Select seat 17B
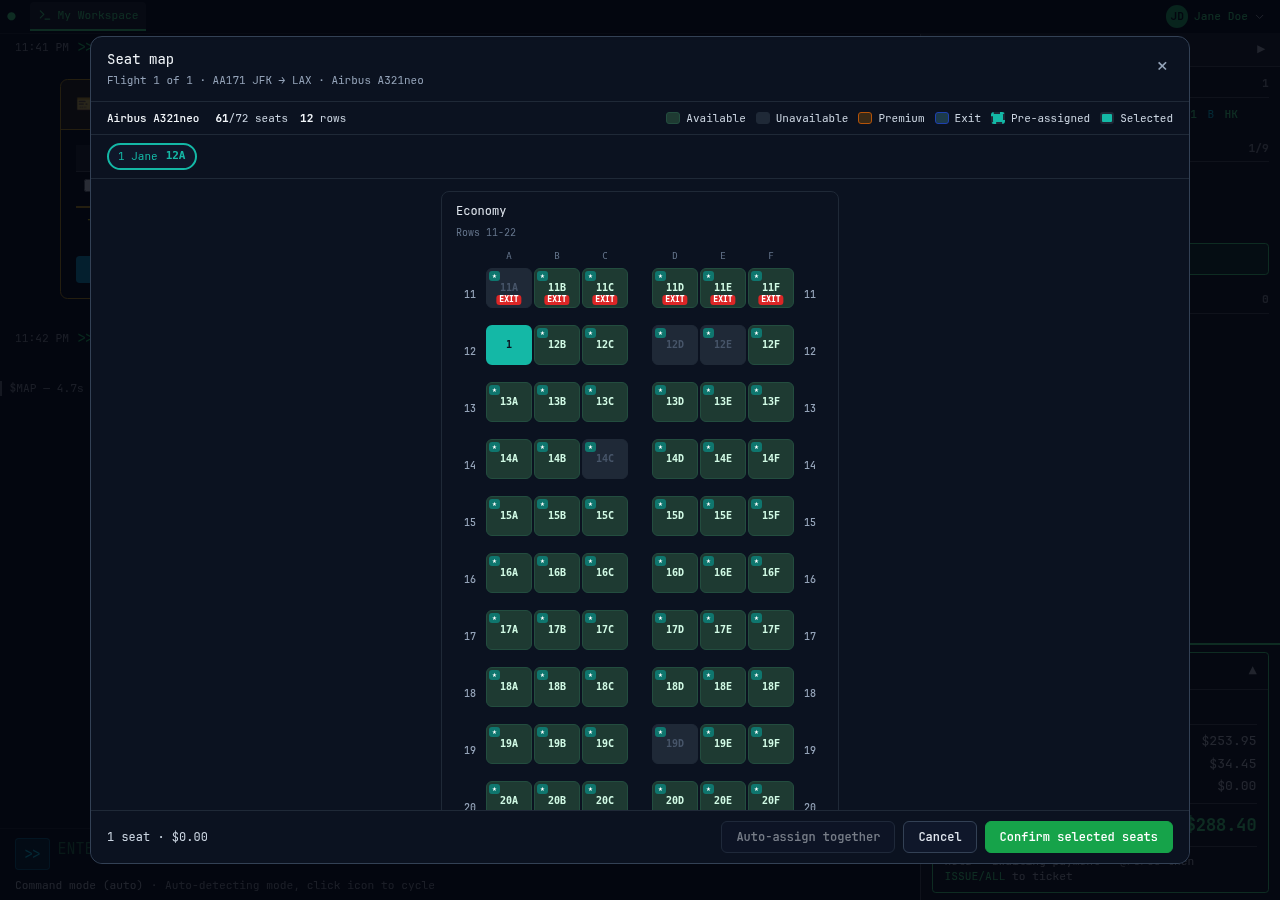This screenshot has width=1280, height=900. [x=557, y=630]
